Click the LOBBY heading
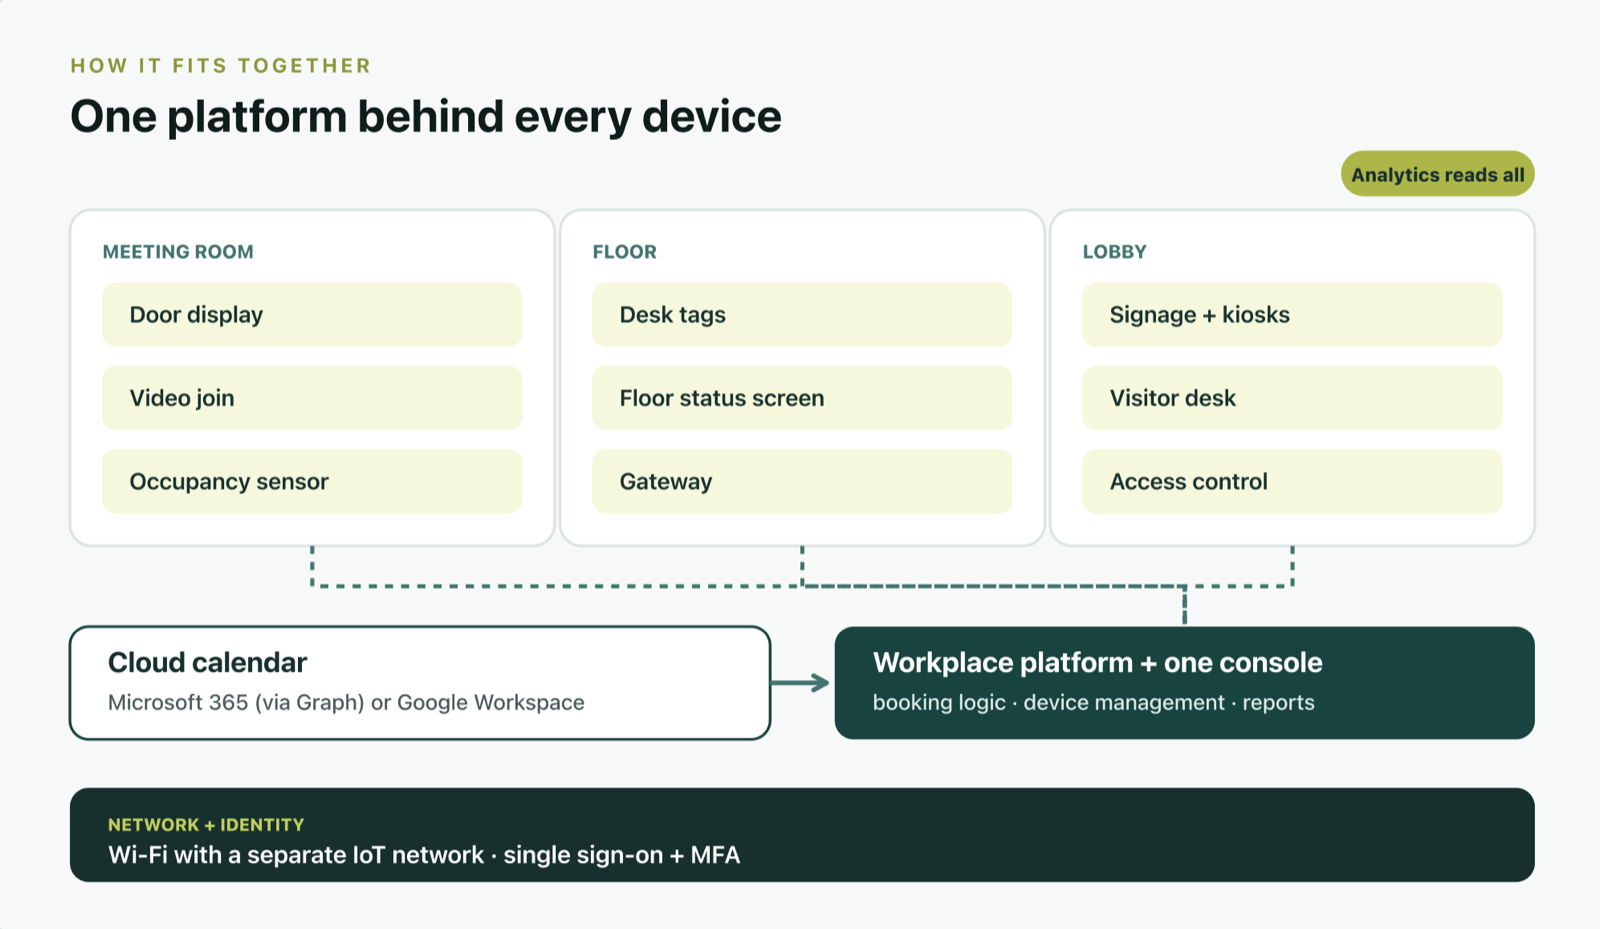Screen dimensions: 1600x929 1115,252
